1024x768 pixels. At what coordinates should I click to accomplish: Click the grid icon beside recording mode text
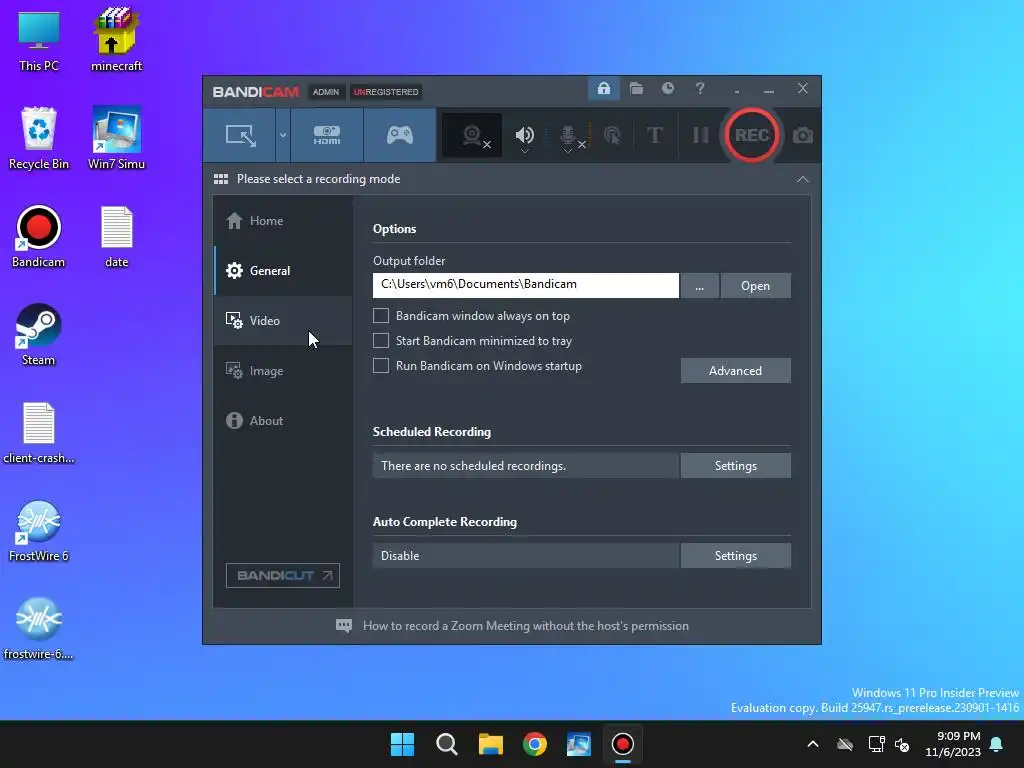[x=221, y=179]
